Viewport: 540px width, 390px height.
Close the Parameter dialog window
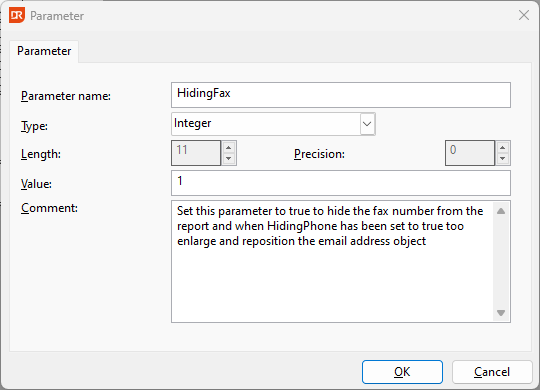tap(524, 15)
